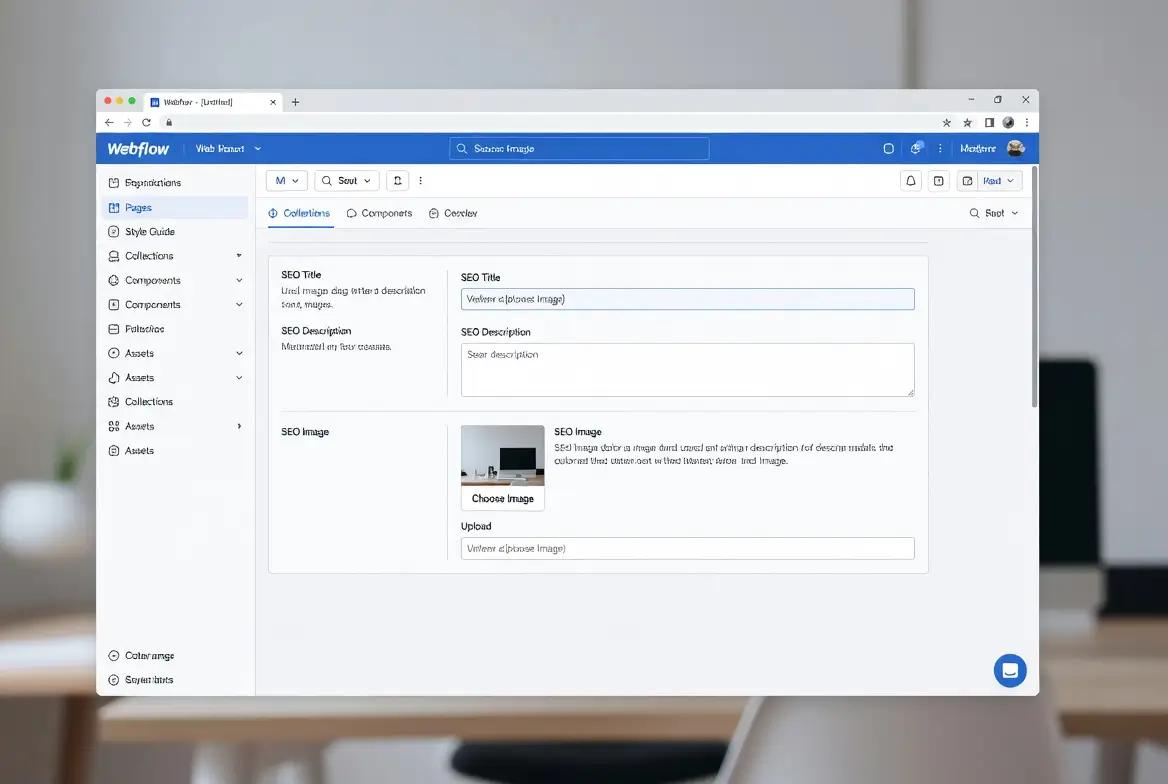Bookmark page using the star icon
The image size is (1168, 784).
point(947,122)
